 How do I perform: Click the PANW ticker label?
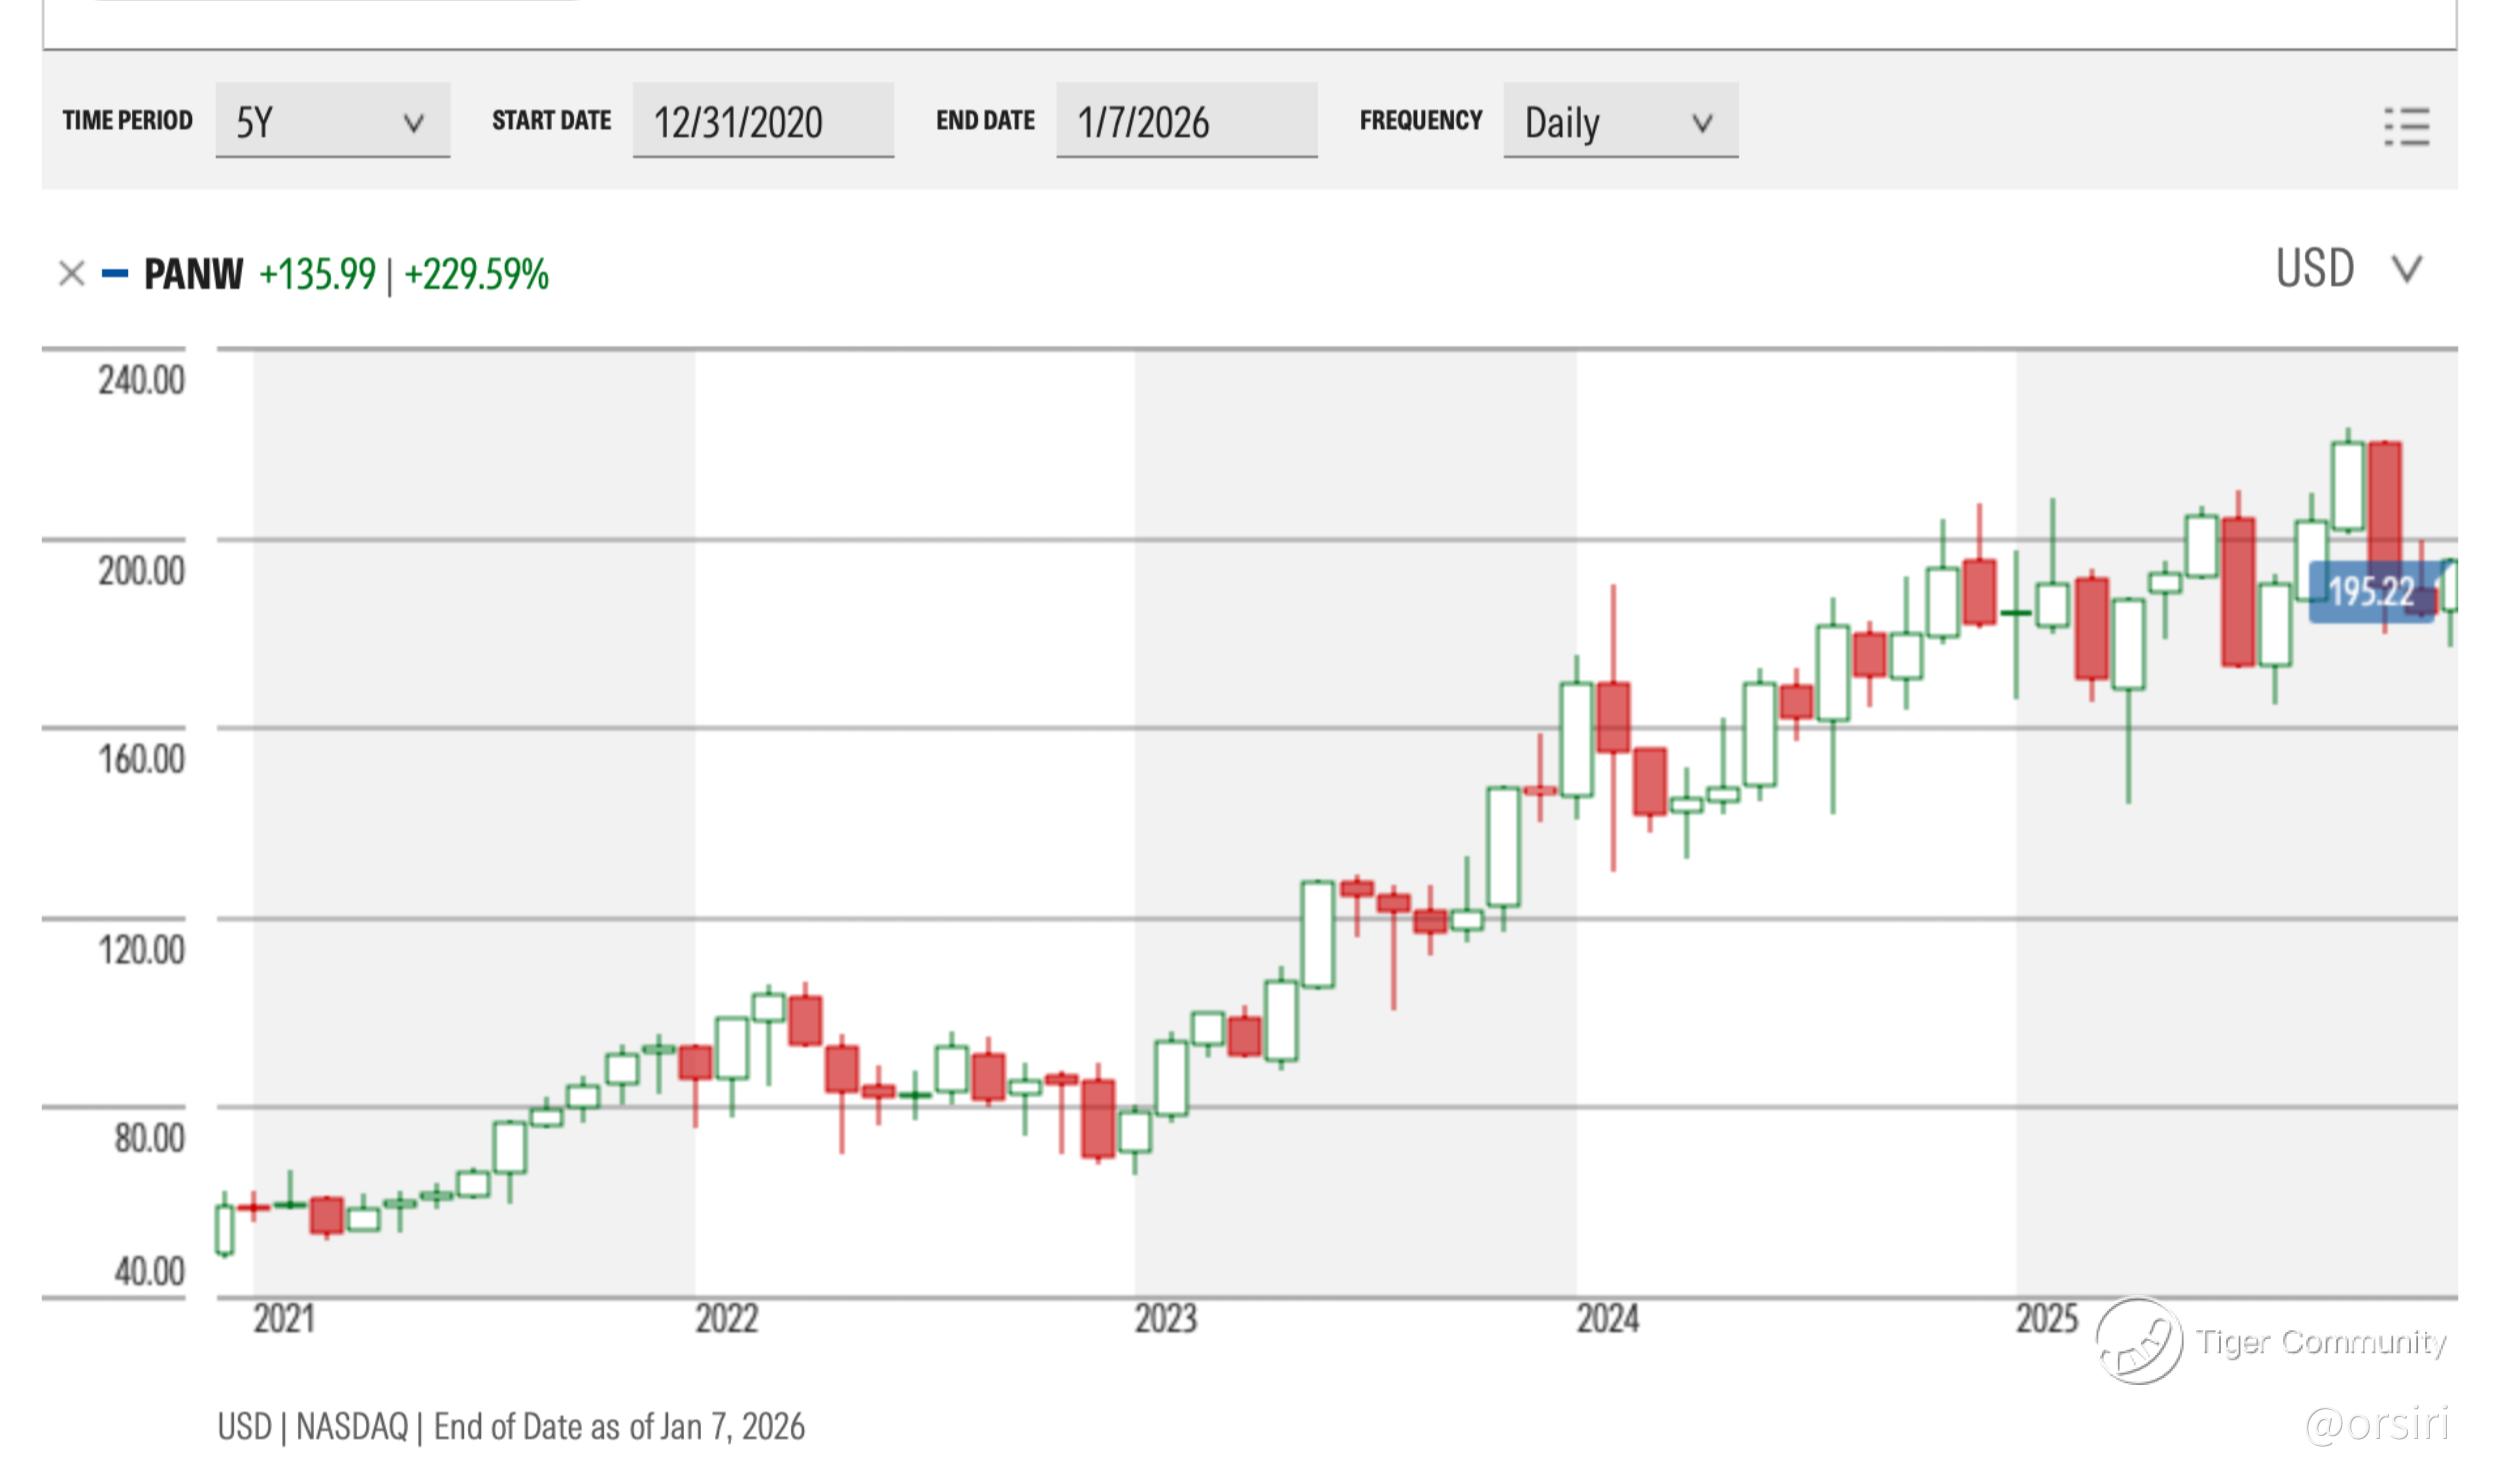point(193,274)
